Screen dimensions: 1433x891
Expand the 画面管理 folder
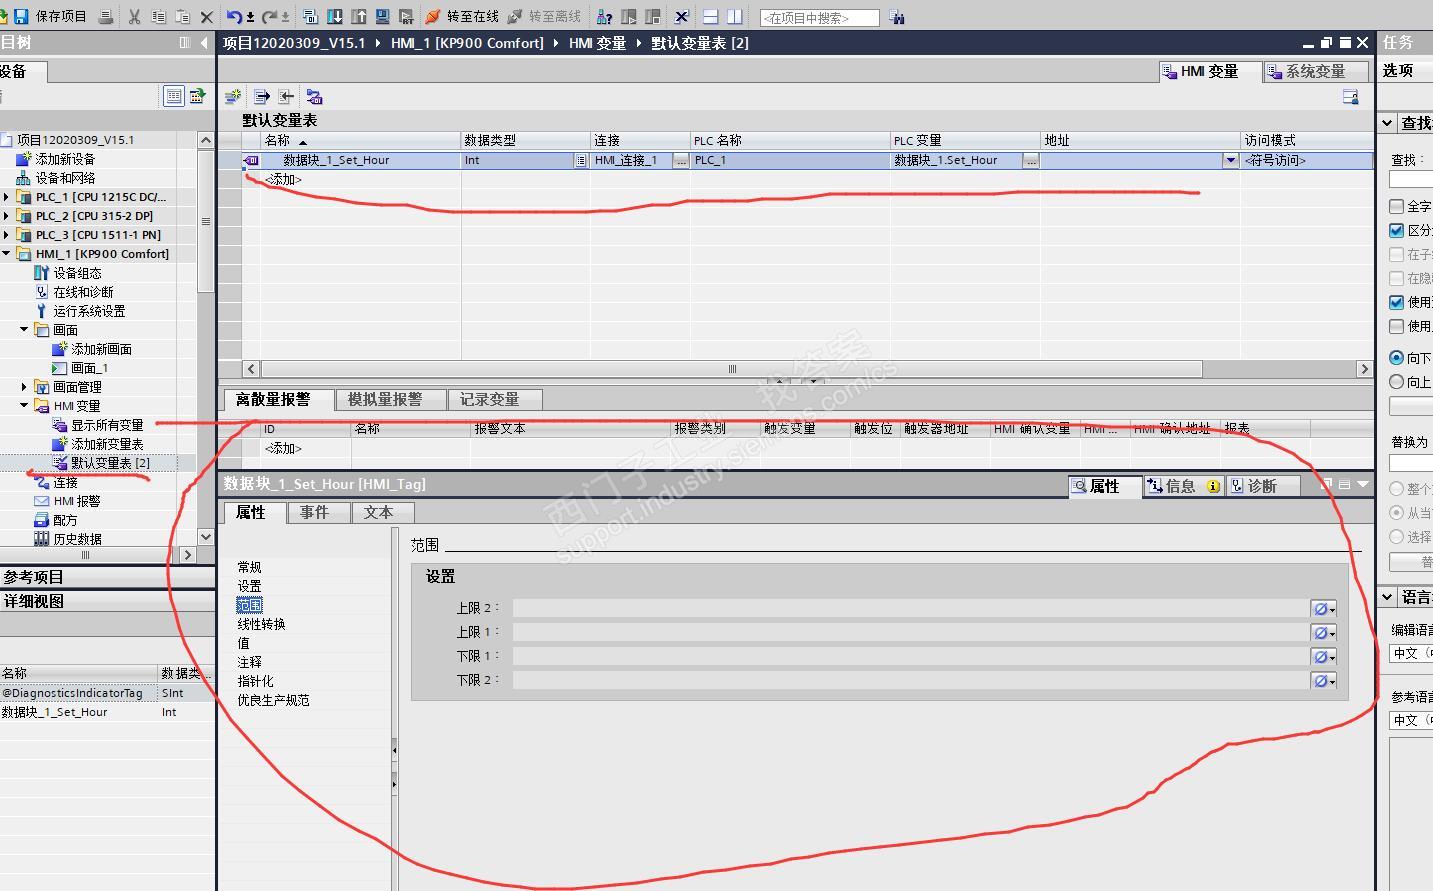(x=25, y=387)
